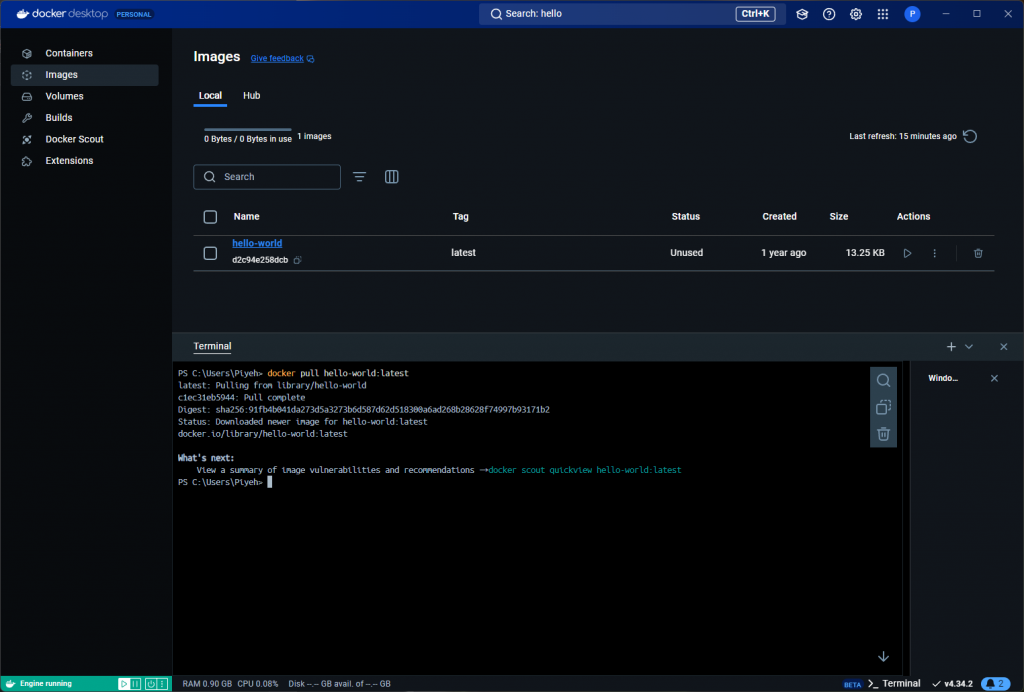
Task: Pause the Docker engine
Action: coord(136,684)
